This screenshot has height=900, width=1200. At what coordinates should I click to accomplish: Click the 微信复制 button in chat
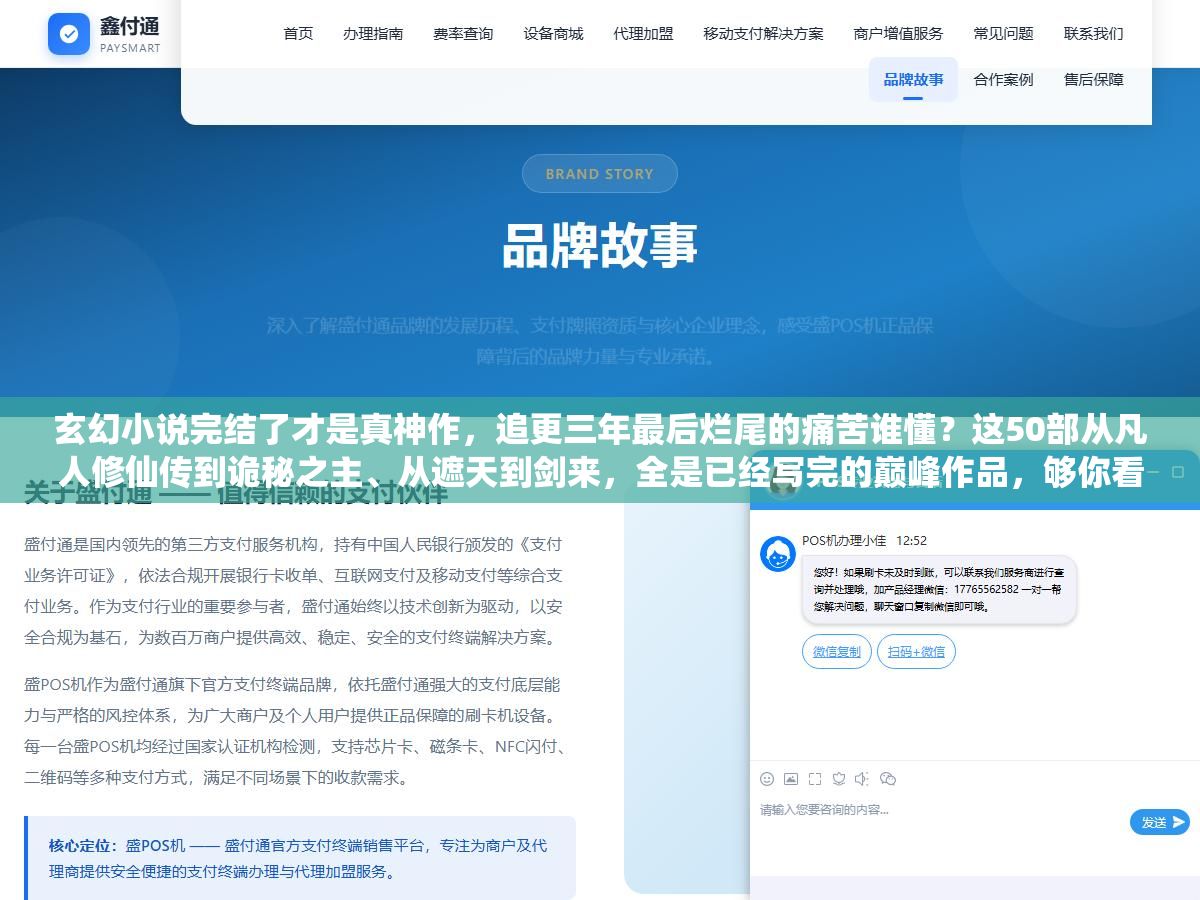[836, 652]
